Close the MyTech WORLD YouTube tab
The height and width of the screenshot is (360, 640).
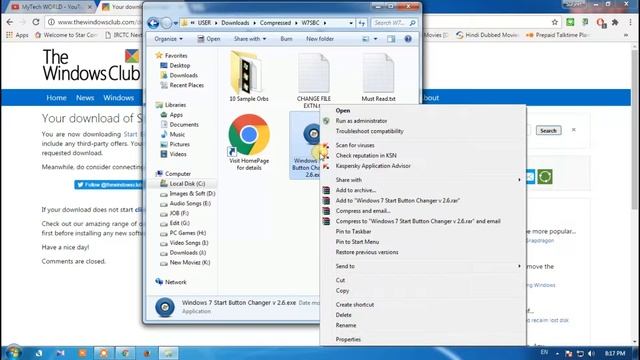click(x=90, y=7)
